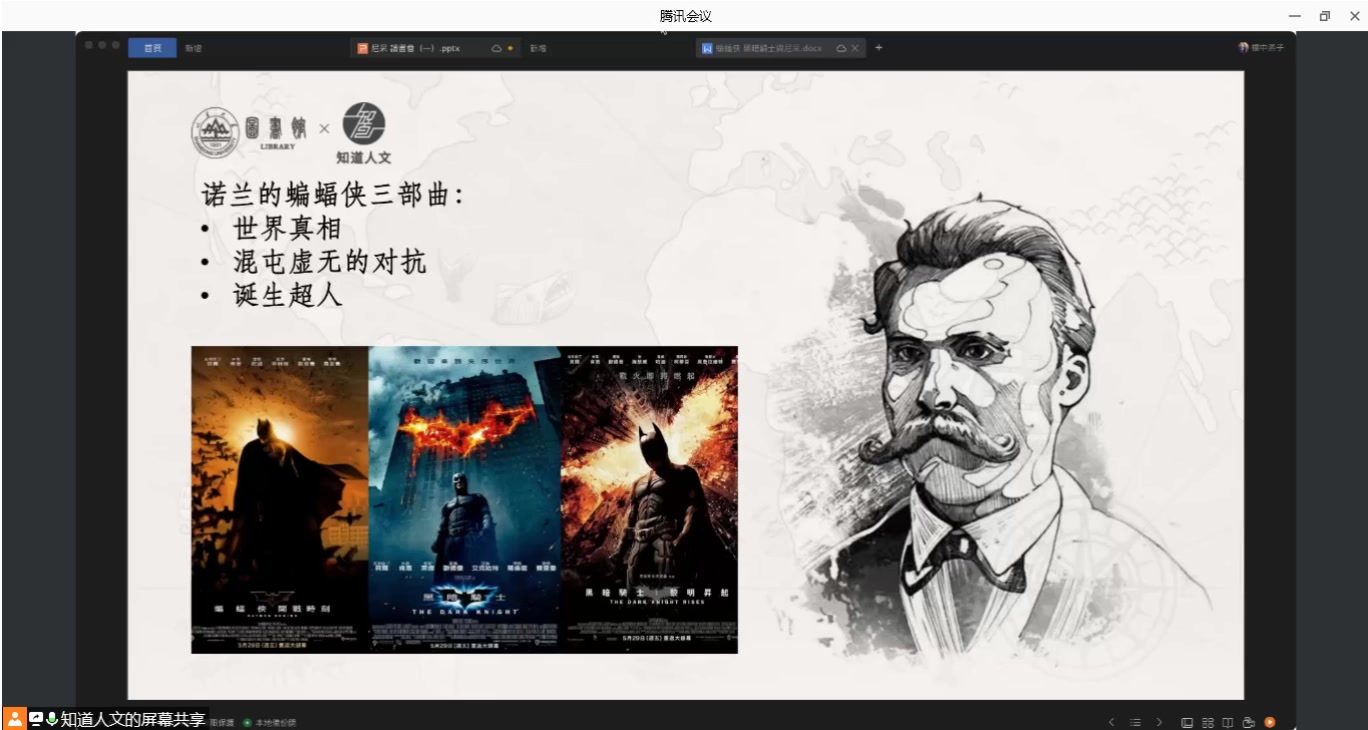Click the cloud sync icon on docx tab
The image size is (1368, 730).
841,48
